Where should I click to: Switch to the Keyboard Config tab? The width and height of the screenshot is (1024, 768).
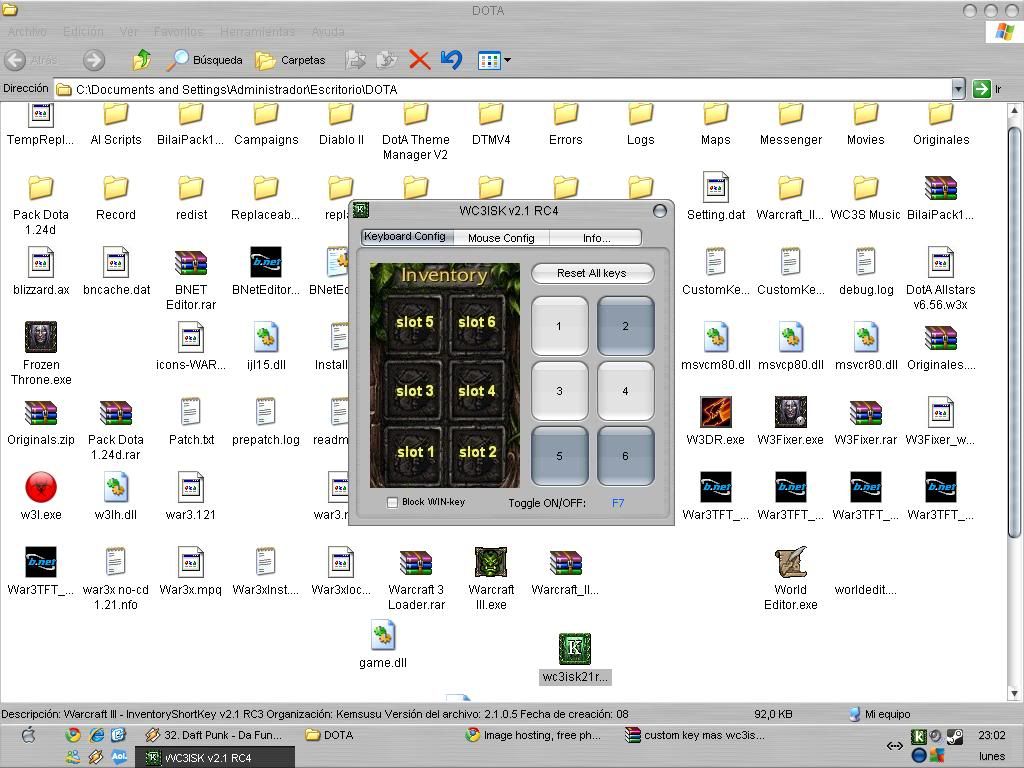405,236
